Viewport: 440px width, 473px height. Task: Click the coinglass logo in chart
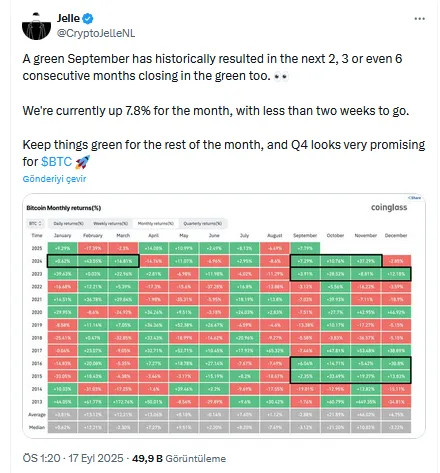point(389,207)
